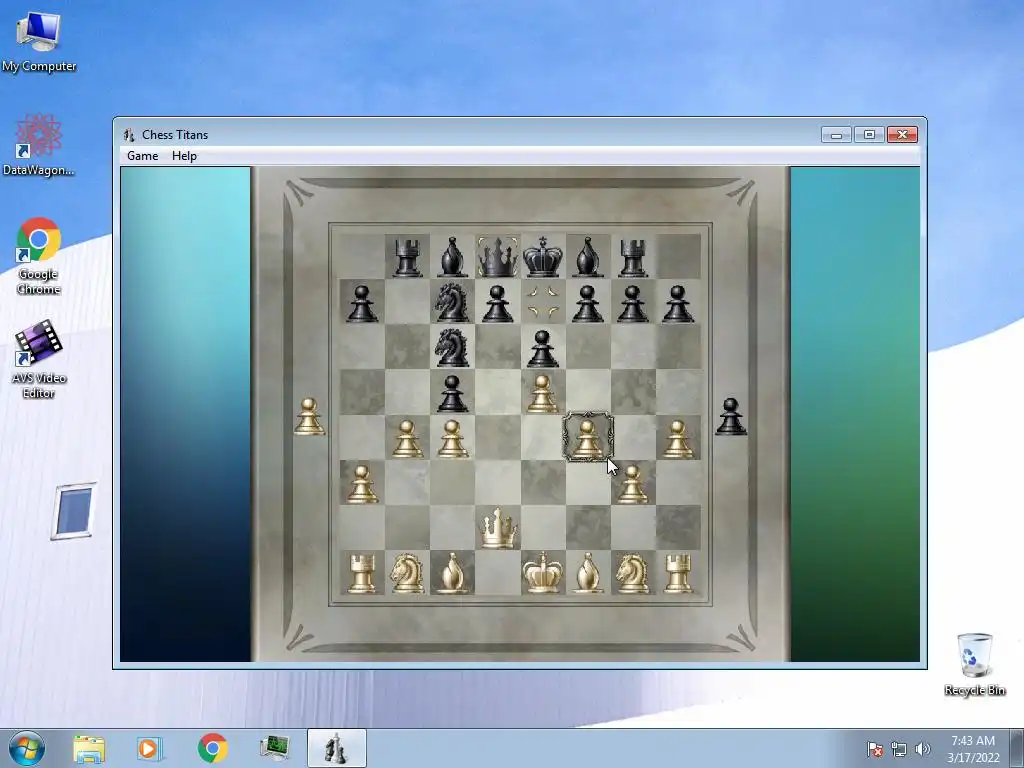Select the white knight on b1
The image size is (1024, 768).
[x=407, y=573]
